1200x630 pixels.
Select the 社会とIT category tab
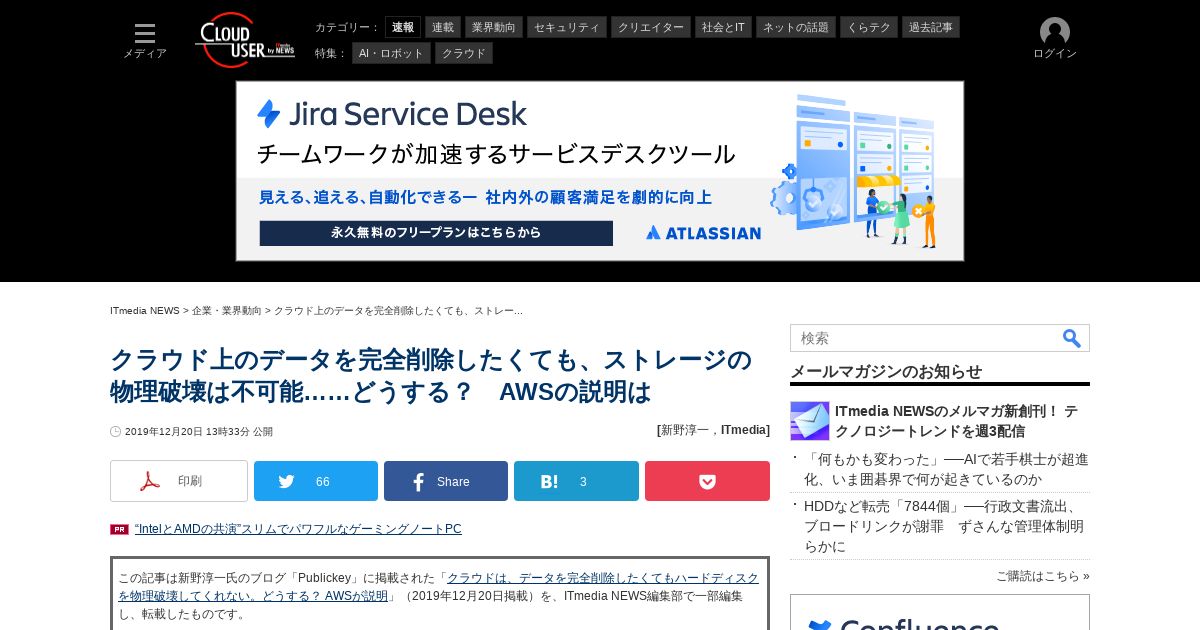click(723, 27)
